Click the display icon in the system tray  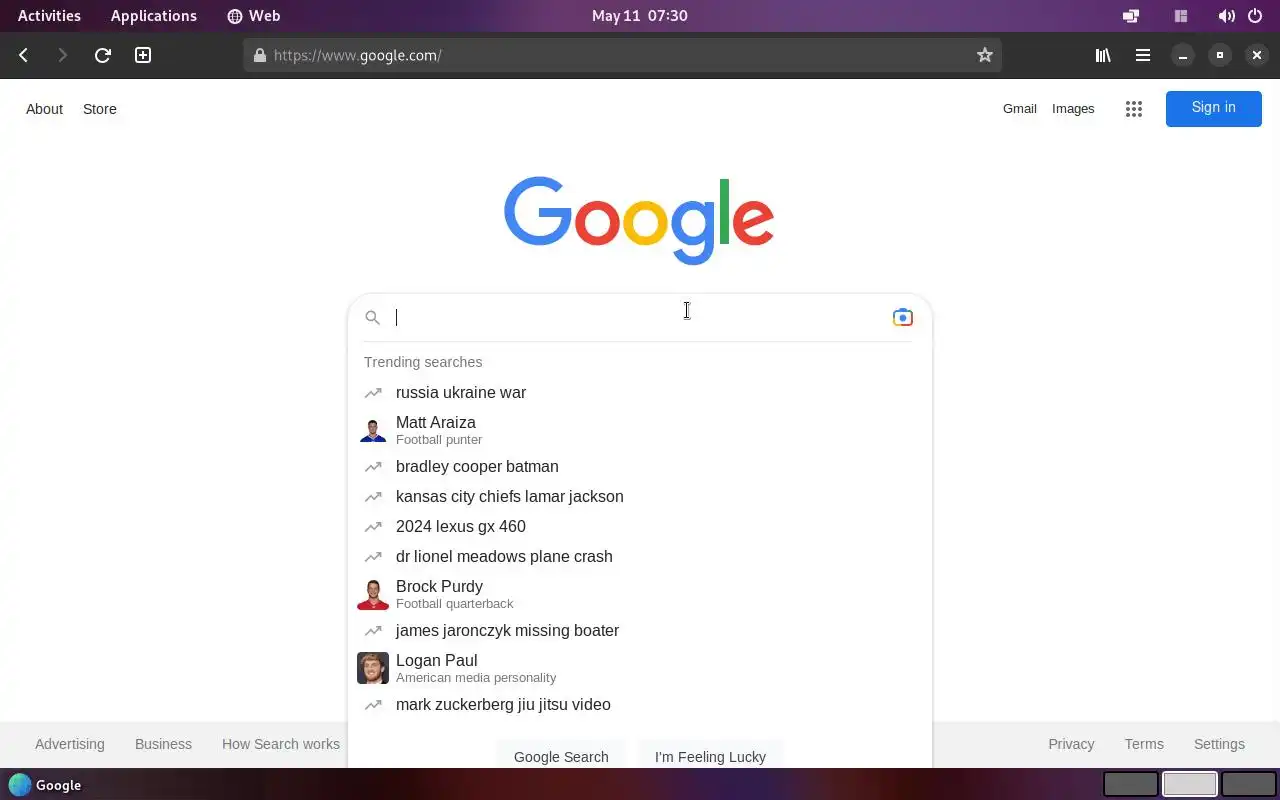(x=1131, y=16)
